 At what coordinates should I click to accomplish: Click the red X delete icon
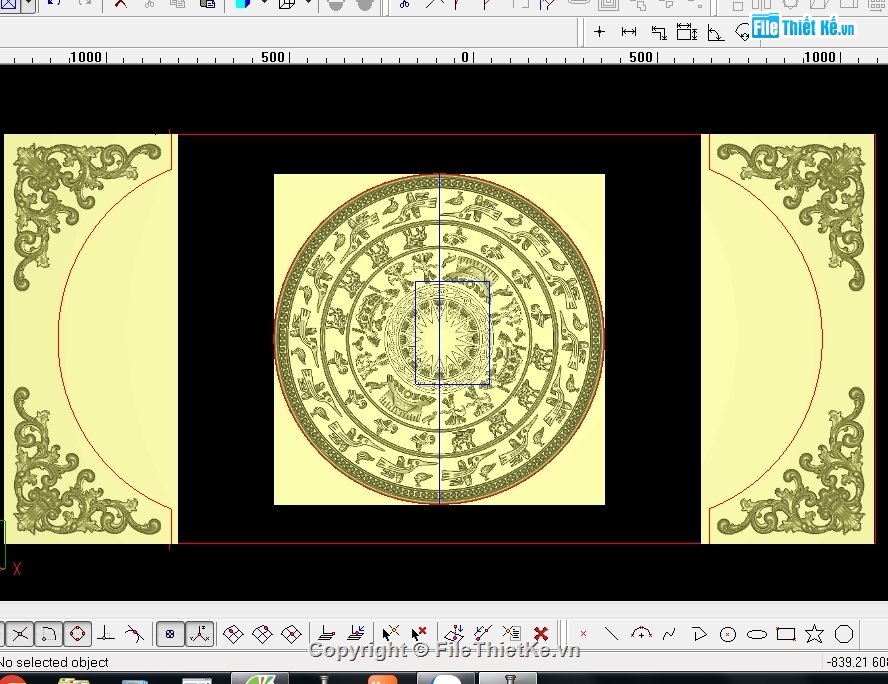(x=541, y=634)
